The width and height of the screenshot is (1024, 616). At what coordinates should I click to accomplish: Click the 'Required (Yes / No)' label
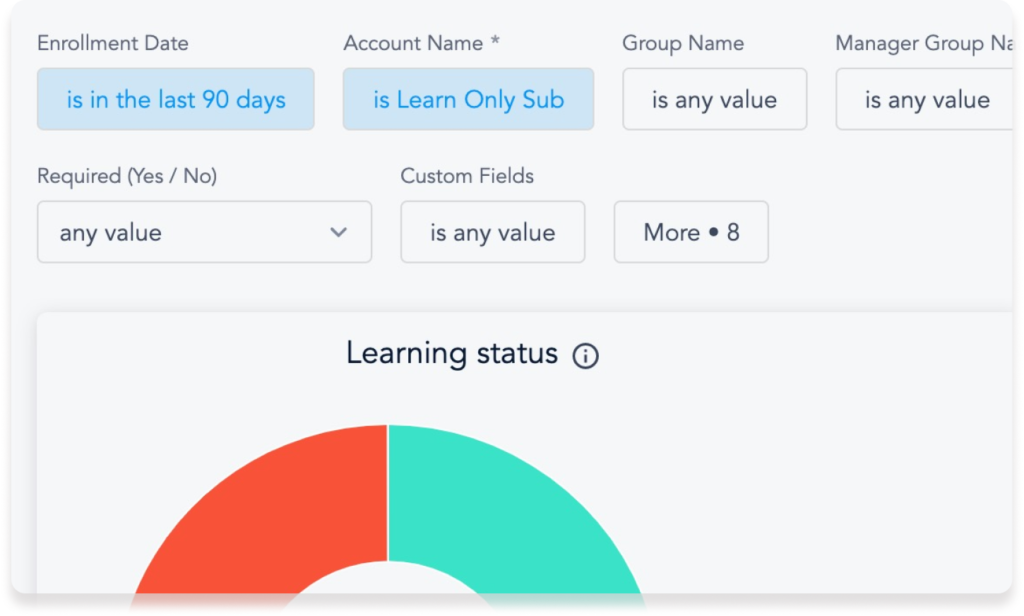[127, 176]
